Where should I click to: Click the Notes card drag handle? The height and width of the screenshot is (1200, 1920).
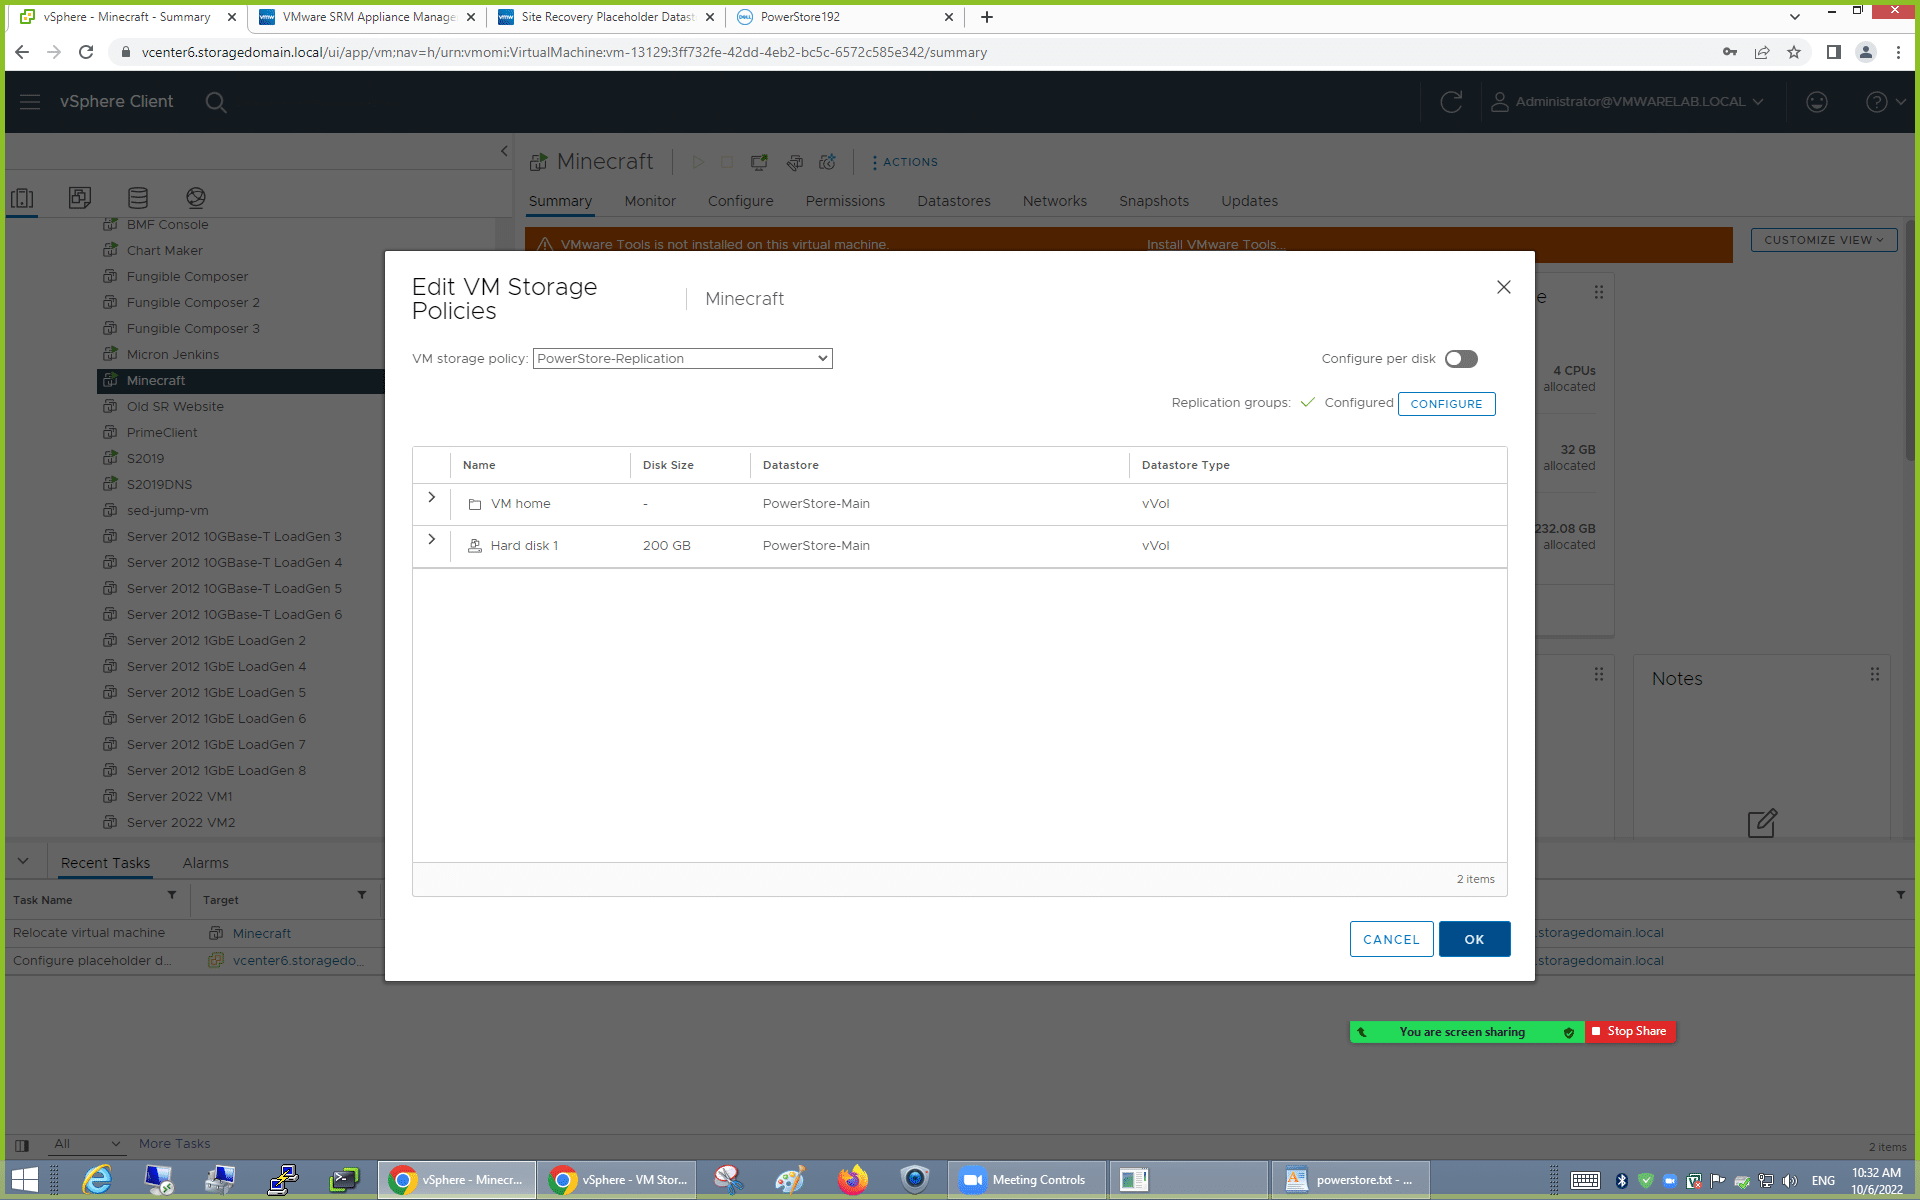click(x=1875, y=675)
